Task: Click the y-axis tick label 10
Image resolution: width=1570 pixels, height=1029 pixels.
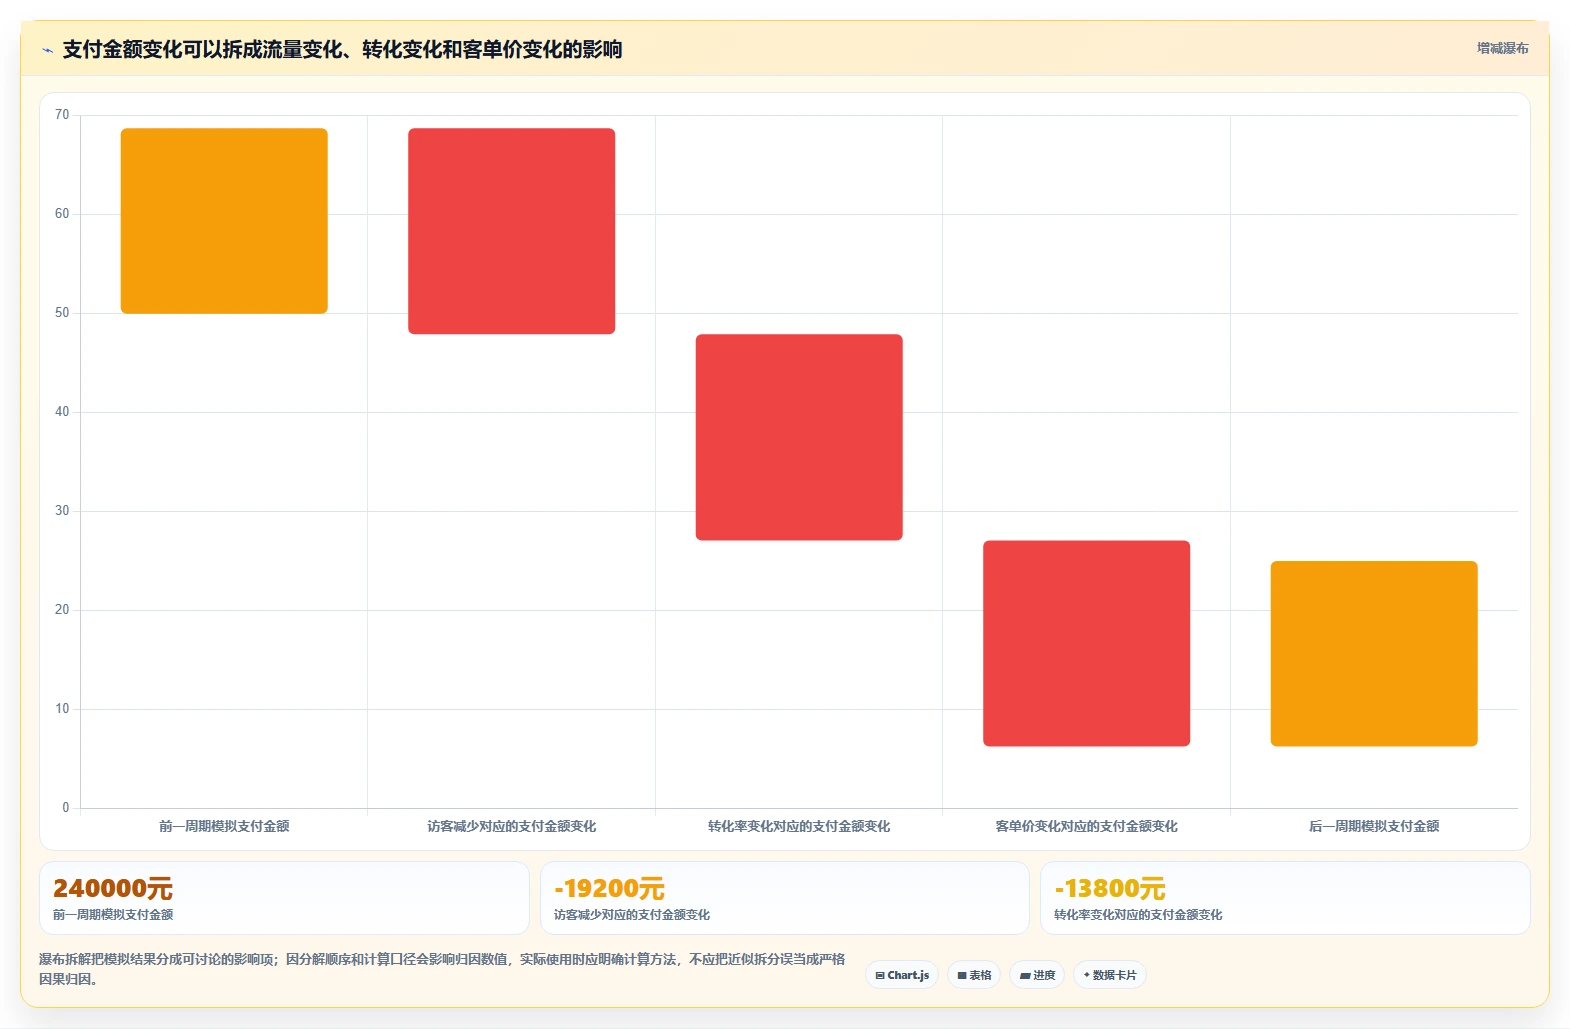Action: (62, 709)
